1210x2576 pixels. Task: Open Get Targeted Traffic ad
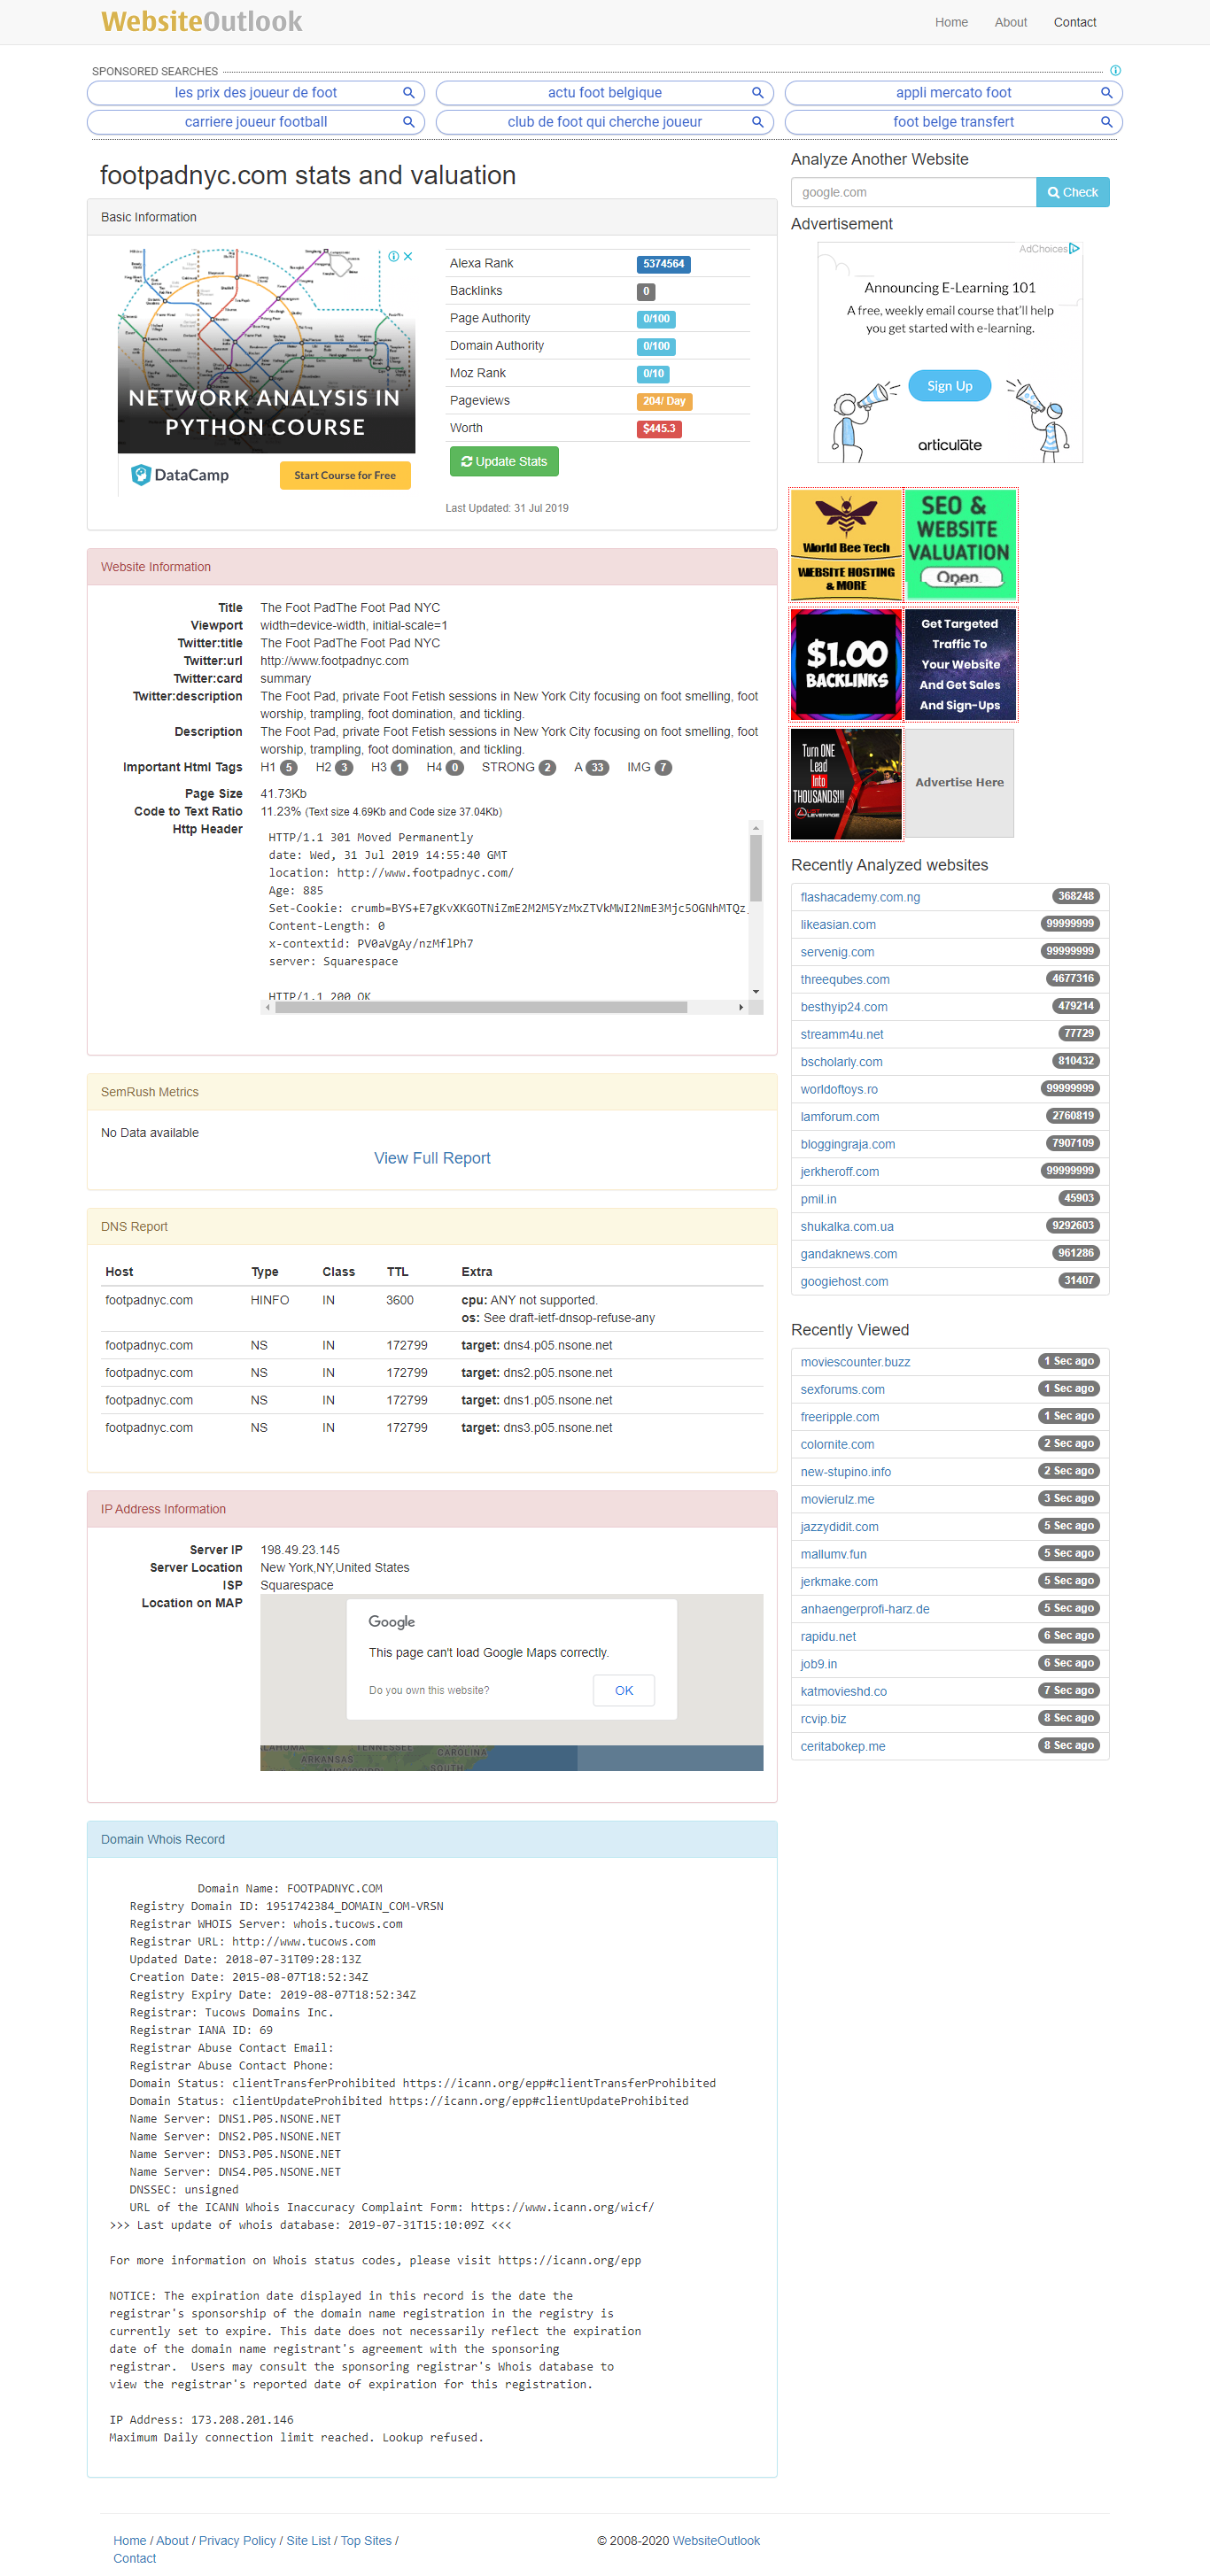[x=960, y=665]
